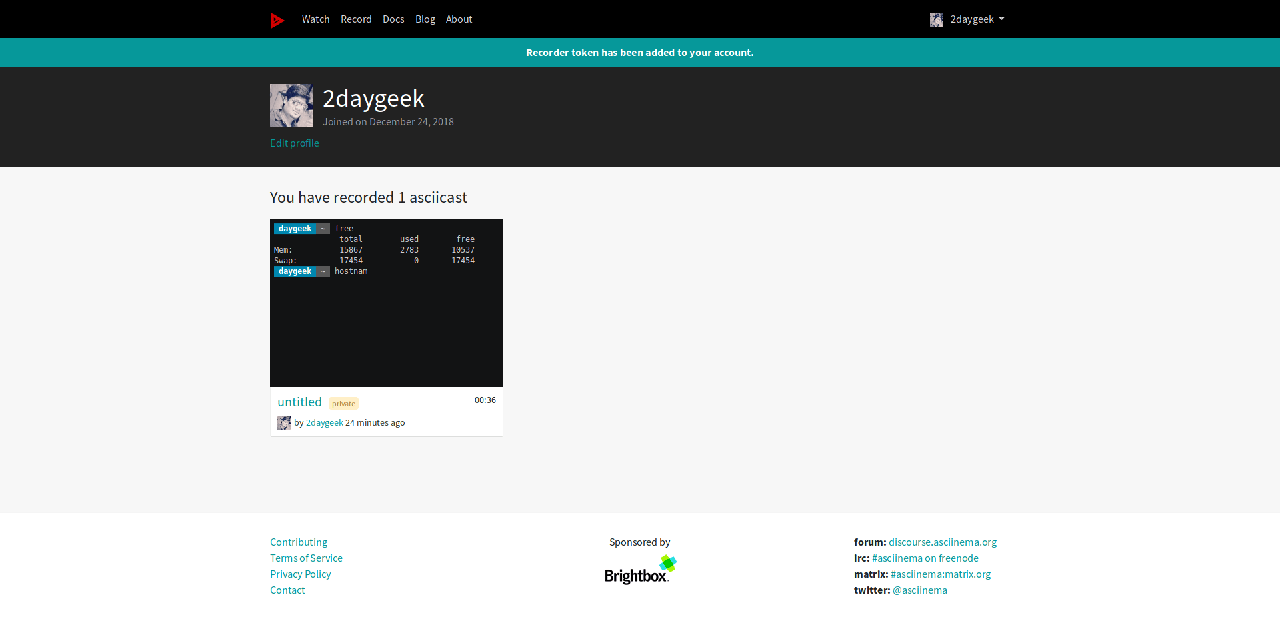
Task: Go to the Record page
Action: coord(355,19)
